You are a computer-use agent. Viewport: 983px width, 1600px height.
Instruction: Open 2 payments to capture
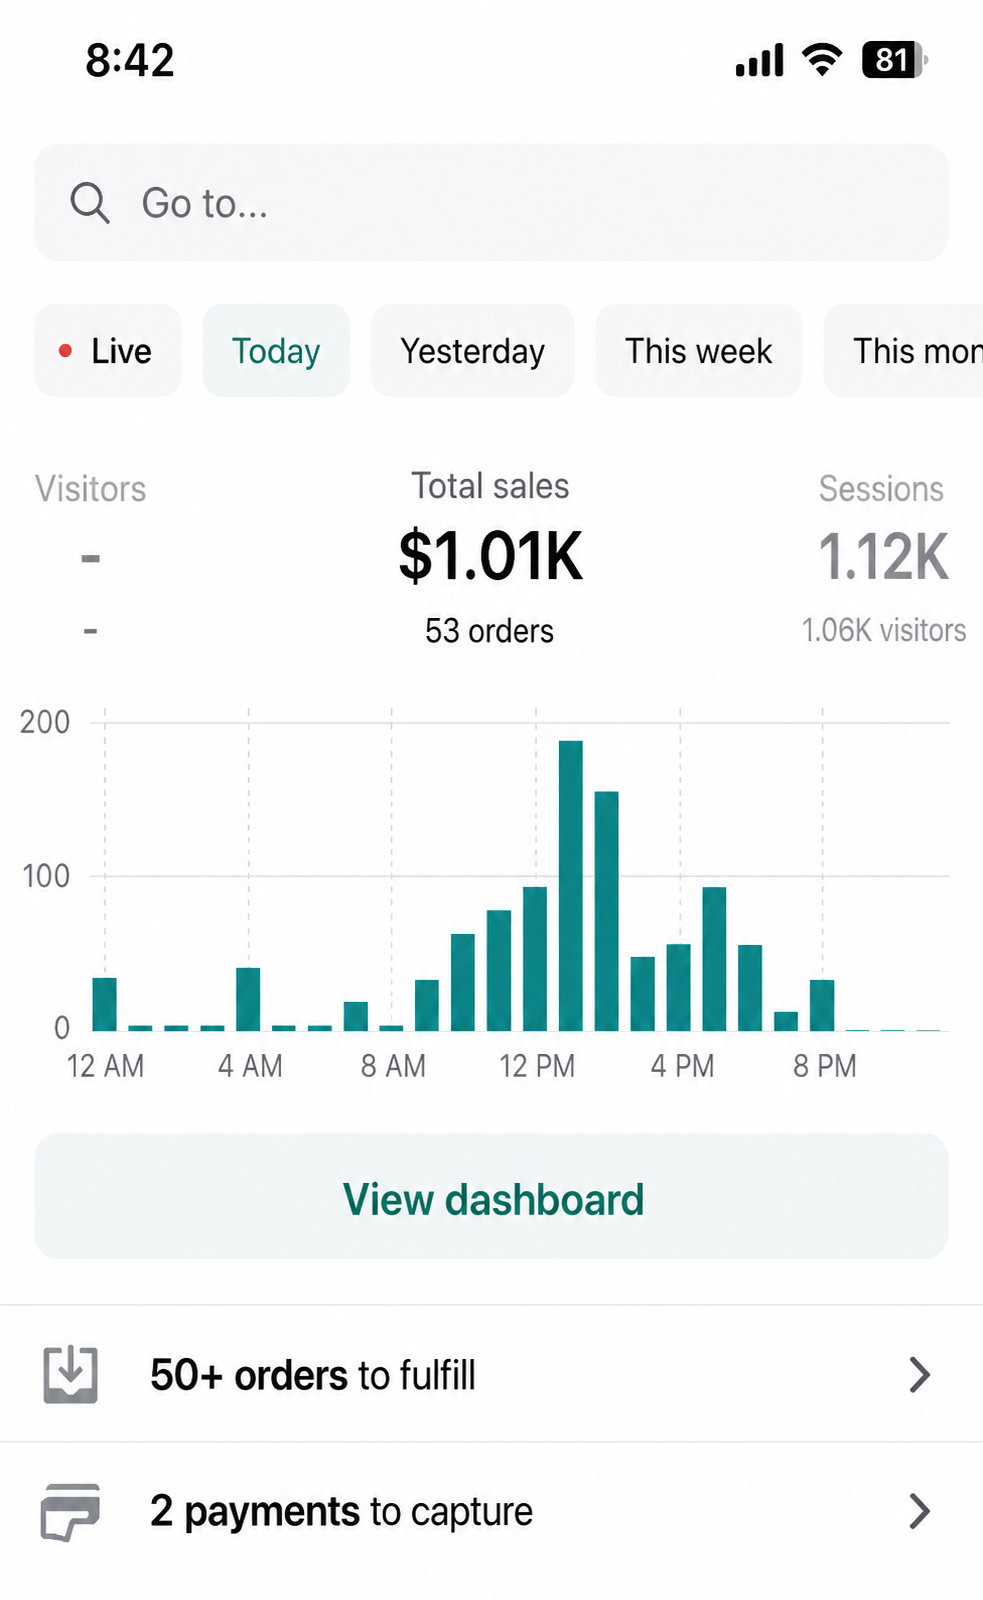pos(491,1511)
